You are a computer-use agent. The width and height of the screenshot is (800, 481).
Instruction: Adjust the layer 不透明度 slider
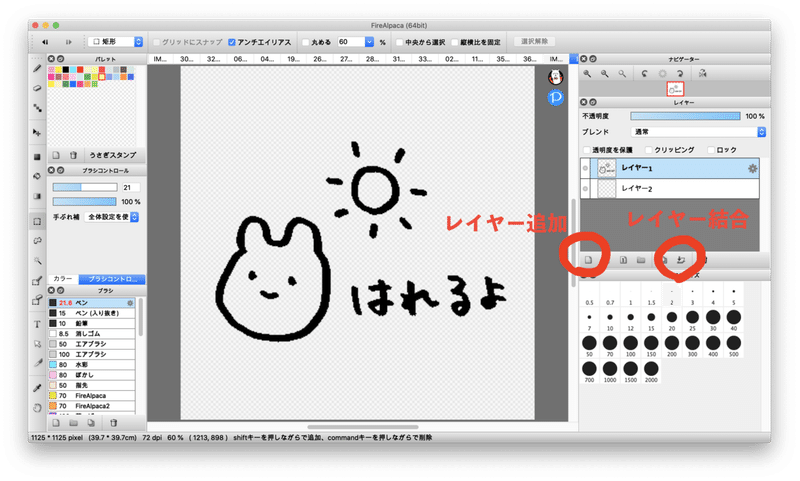coord(685,116)
